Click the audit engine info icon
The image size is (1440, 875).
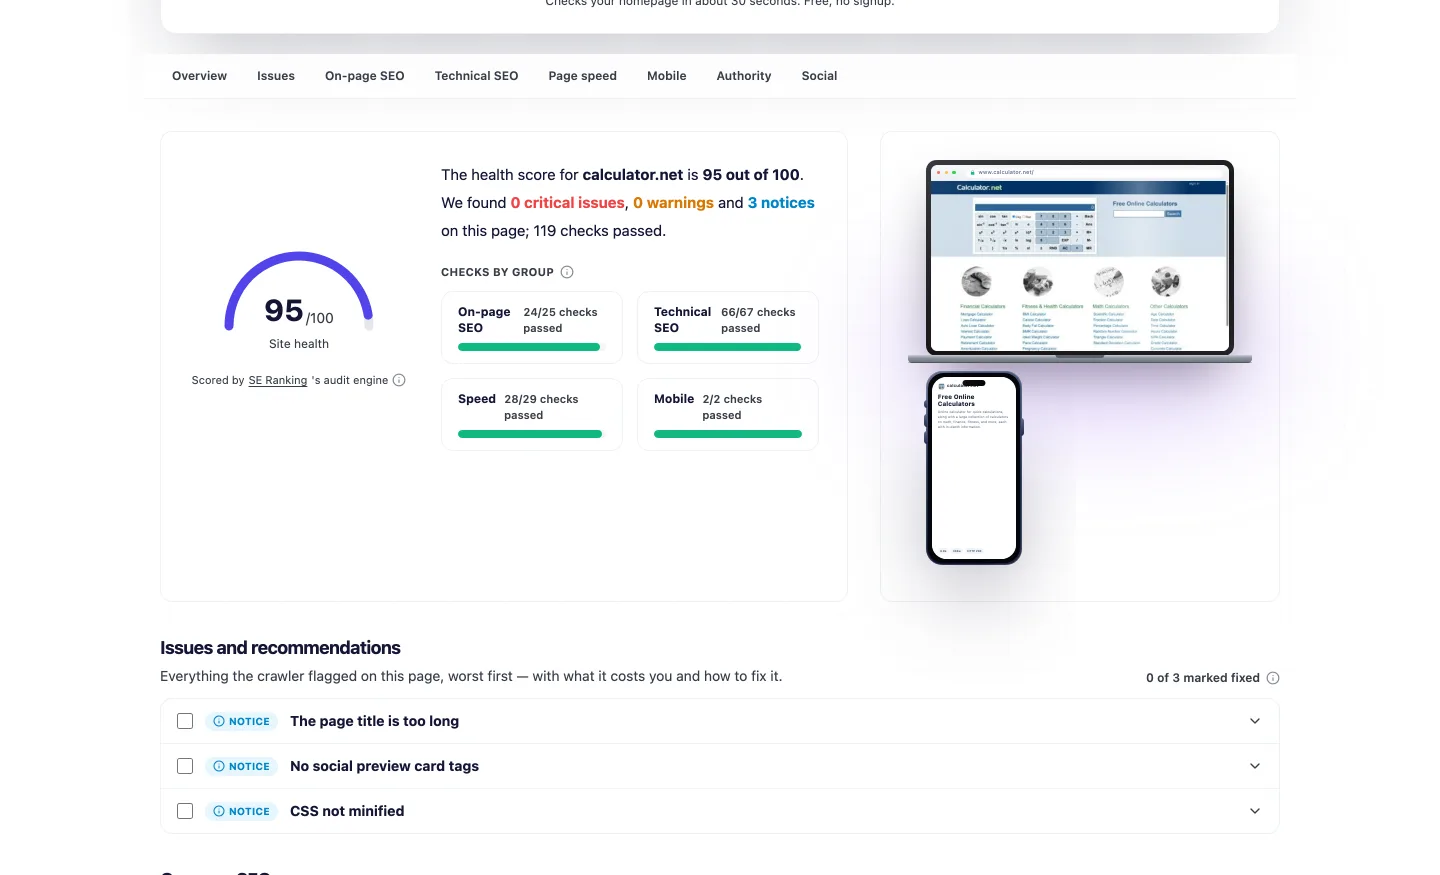pos(399,380)
